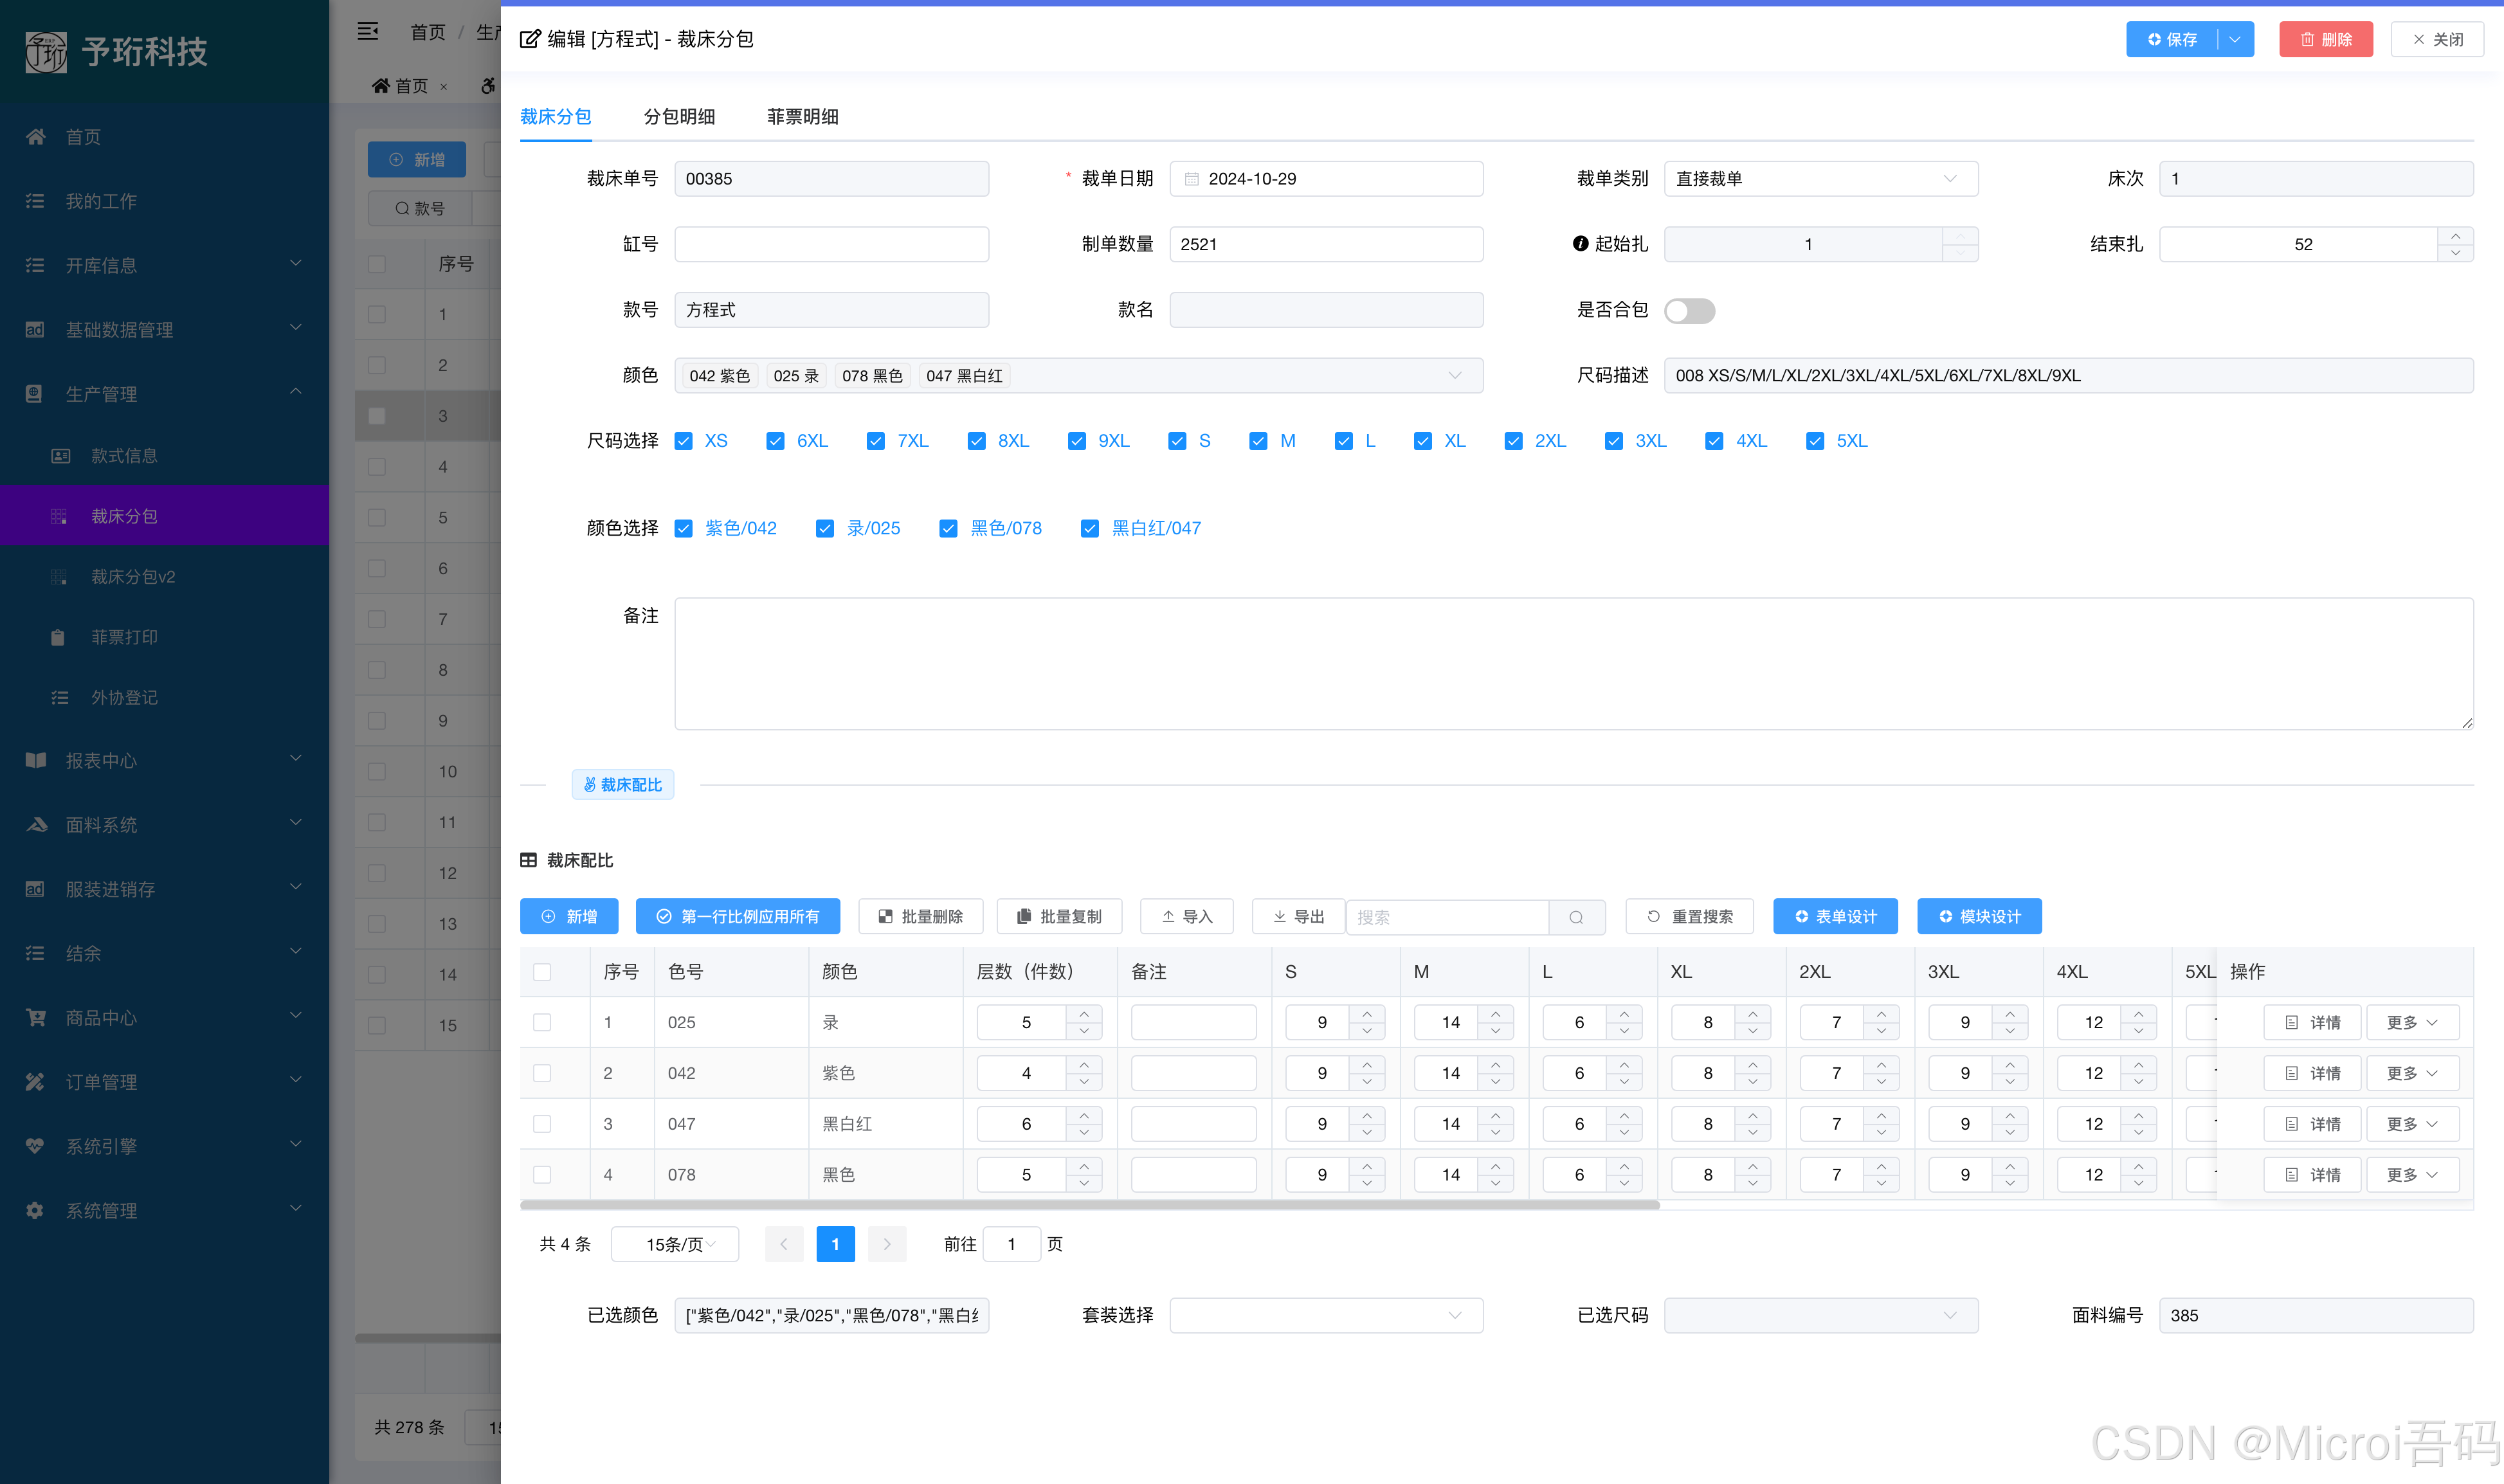Viewport: 2504px width, 1484px height.
Task: Uncheck the XS size checkbox
Action: (684, 440)
